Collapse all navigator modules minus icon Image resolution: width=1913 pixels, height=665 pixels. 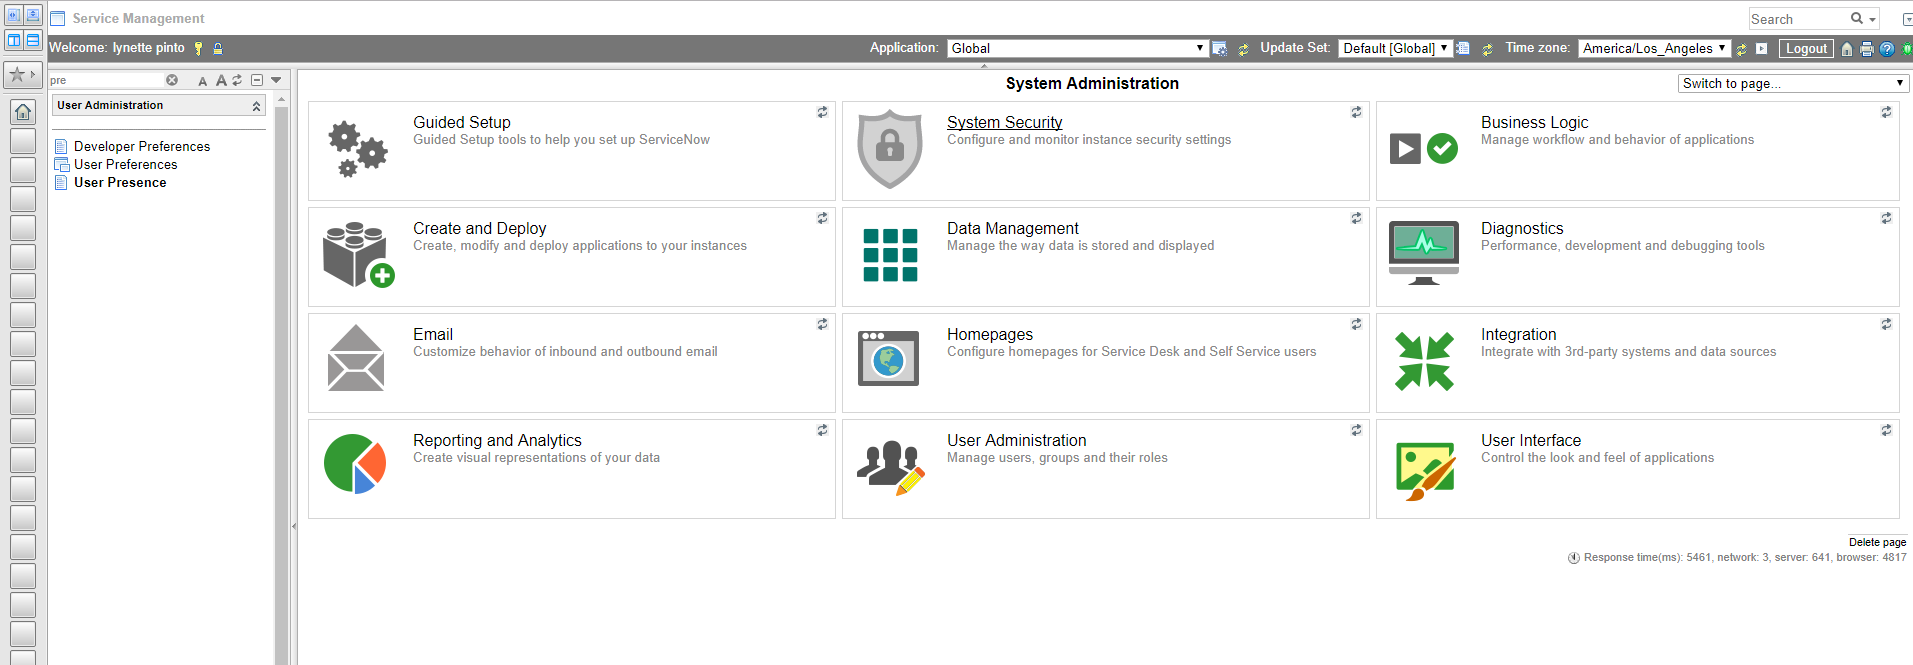click(x=257, y=80)
